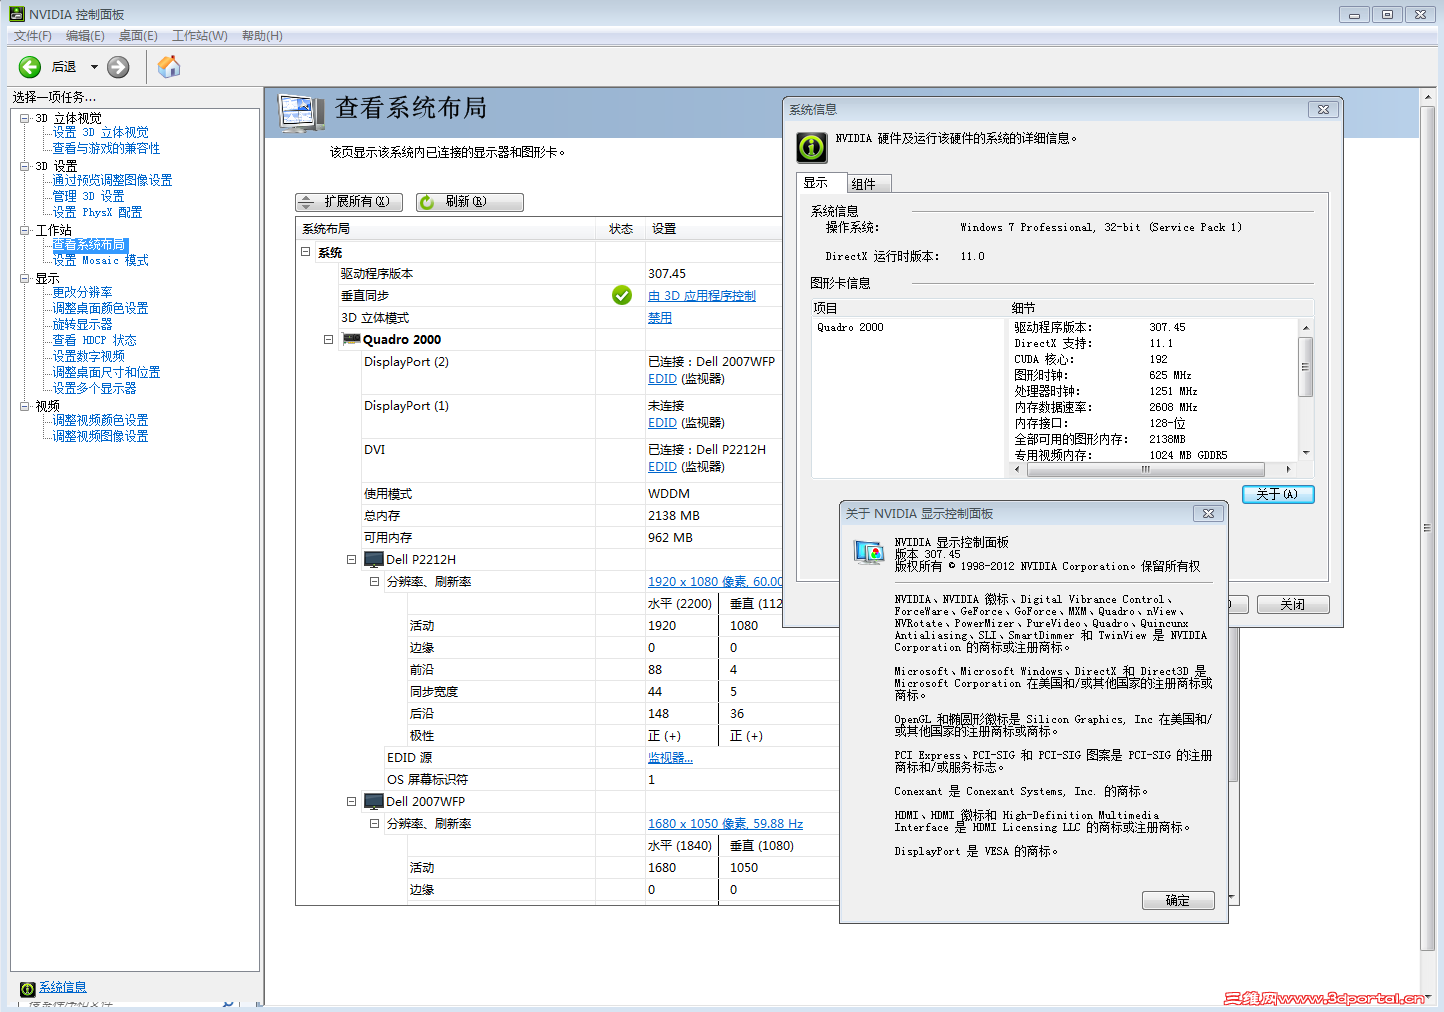The image size is (1444, 1012).
Task: Select the 显示 tab in 系统信息 dialog
Action: (820, 182)
